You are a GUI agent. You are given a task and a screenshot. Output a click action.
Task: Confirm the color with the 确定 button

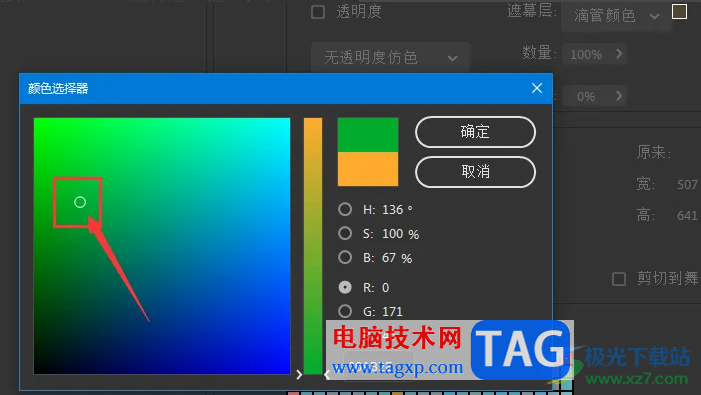point(475,132)
